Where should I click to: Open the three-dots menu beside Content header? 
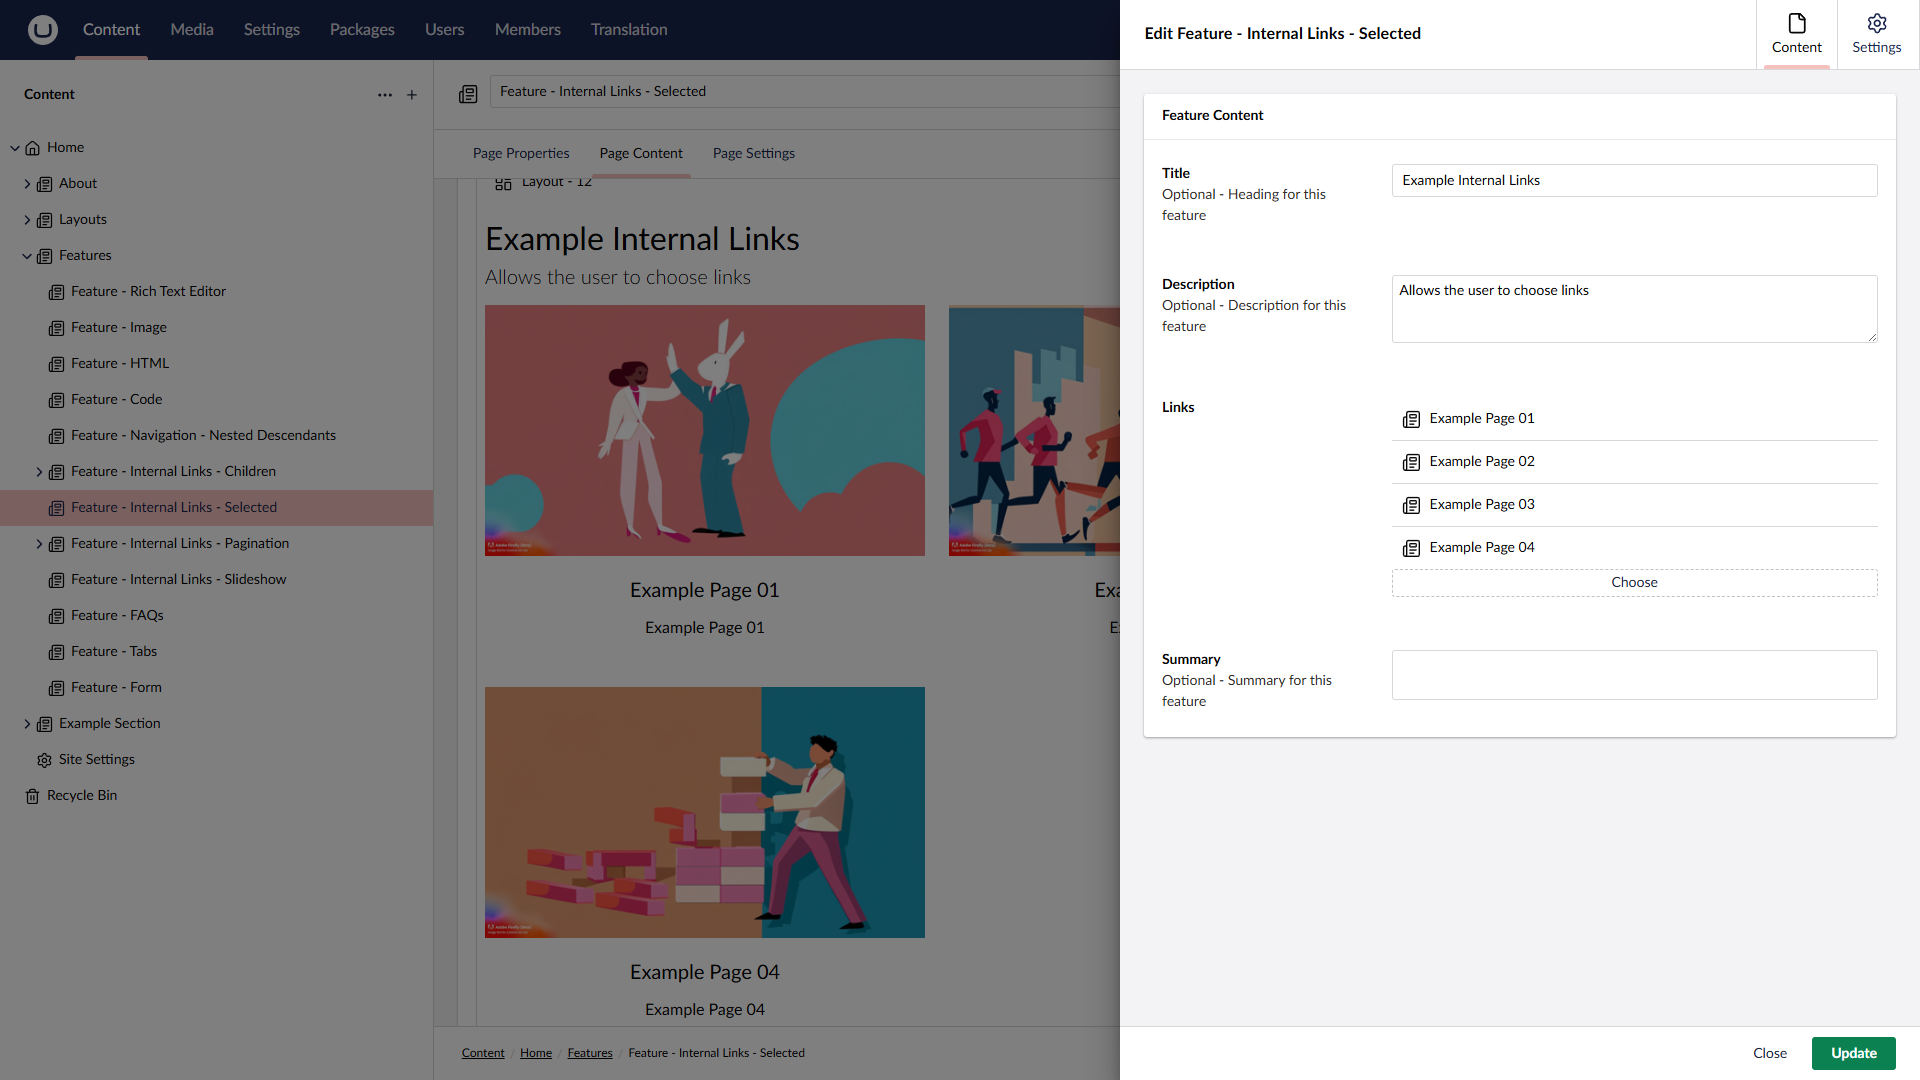tap(385, 95)
